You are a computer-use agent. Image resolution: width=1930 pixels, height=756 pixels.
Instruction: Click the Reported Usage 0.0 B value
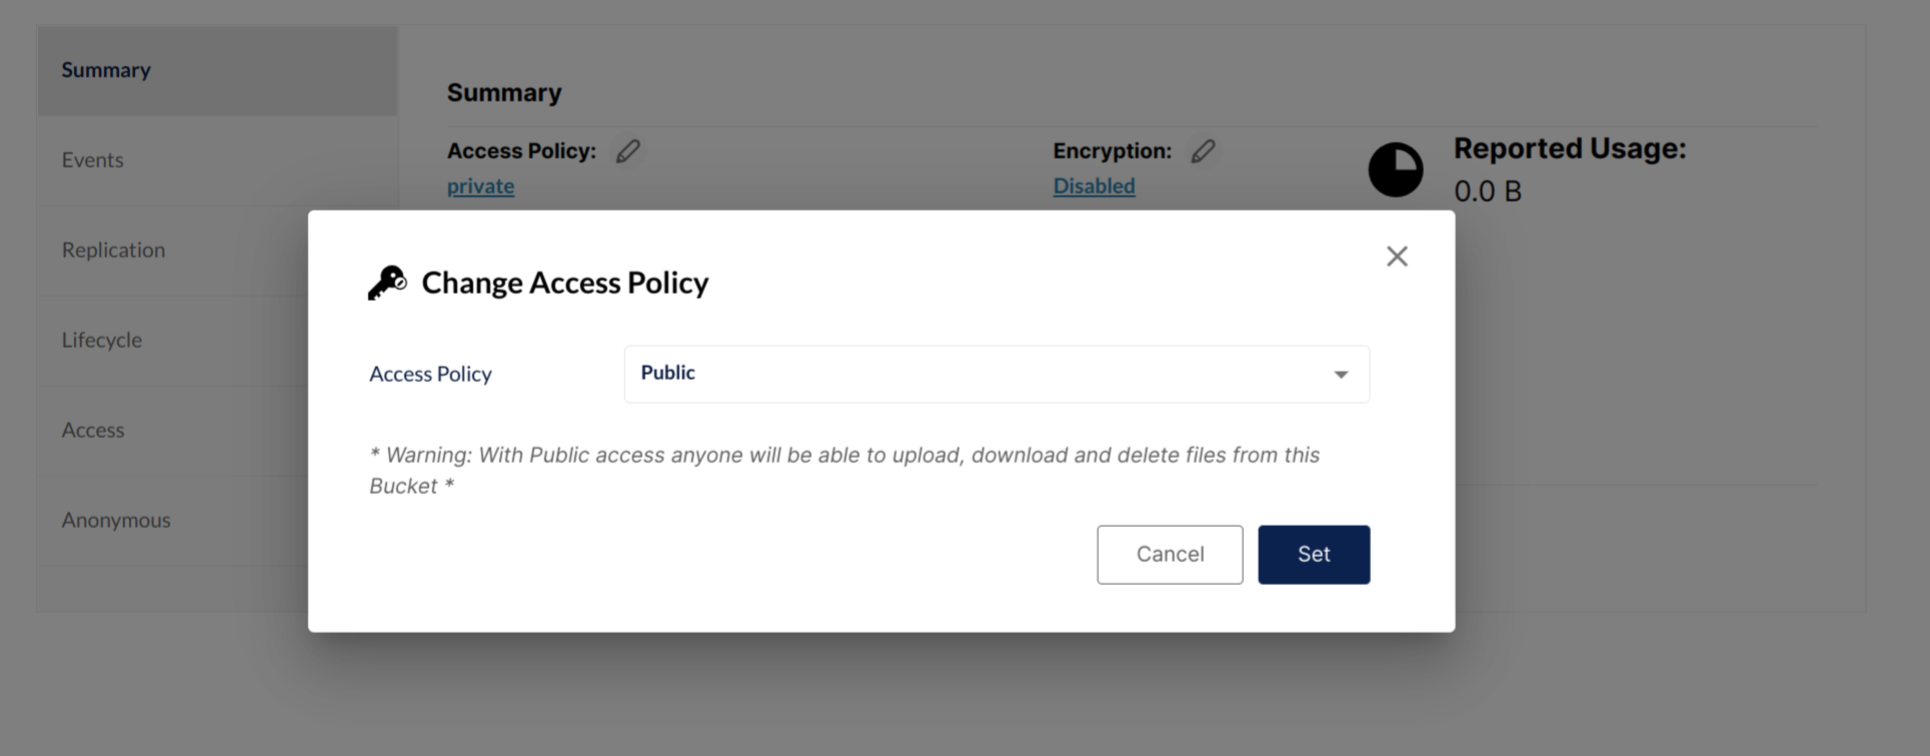(1487, 191)
